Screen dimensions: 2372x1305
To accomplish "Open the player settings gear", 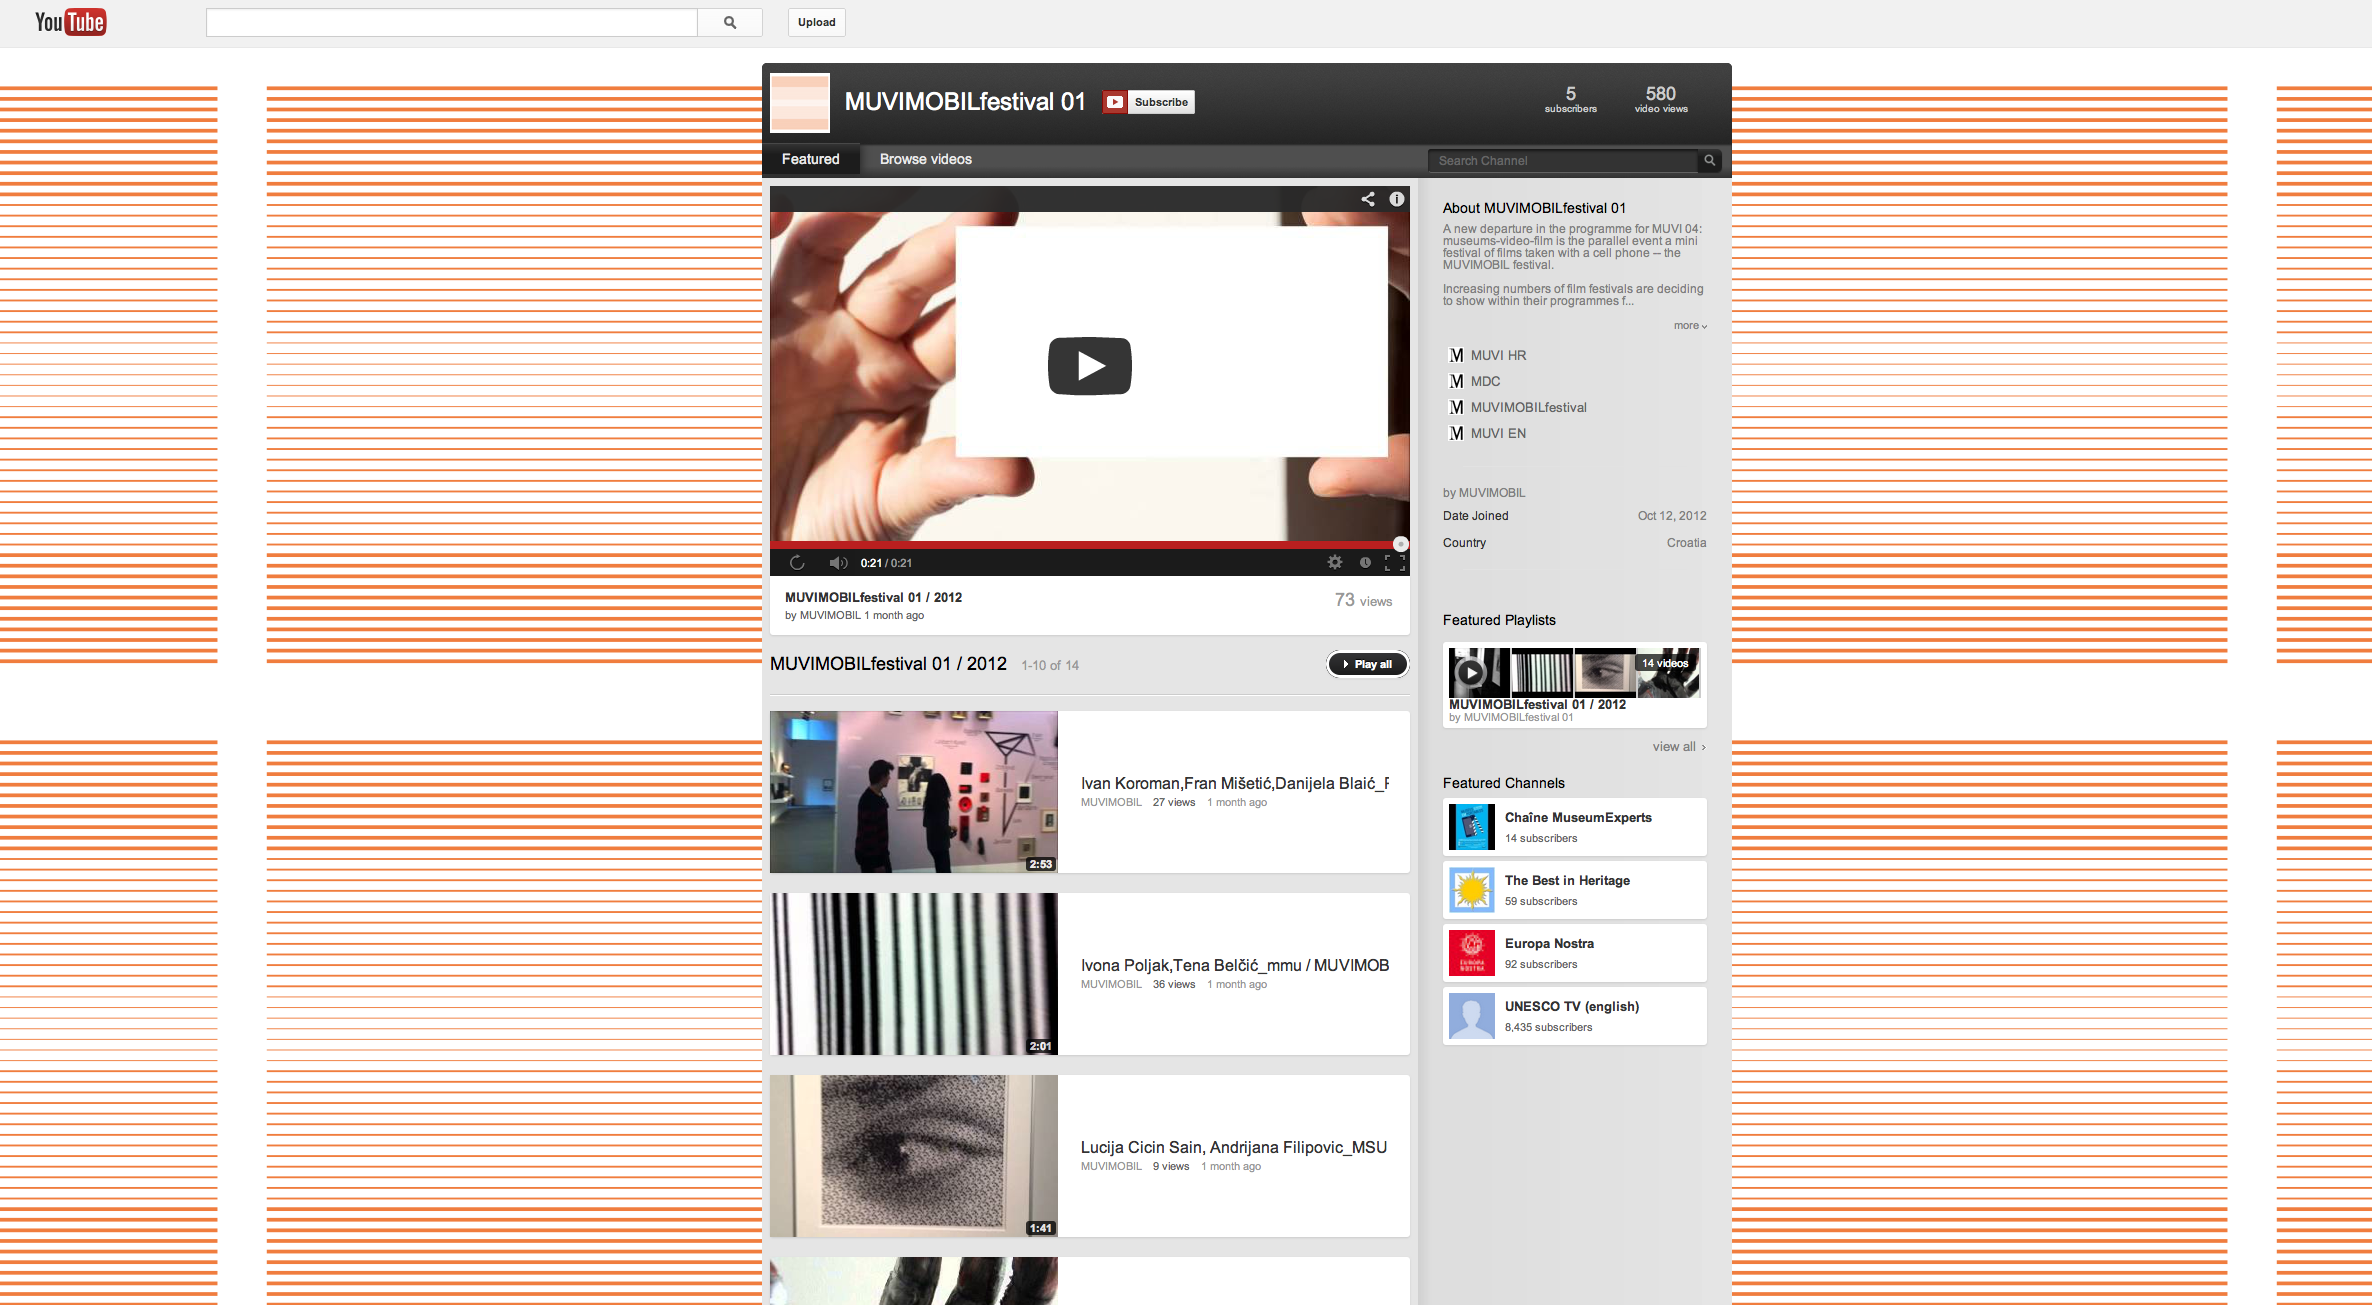I will click(1335, 563).
